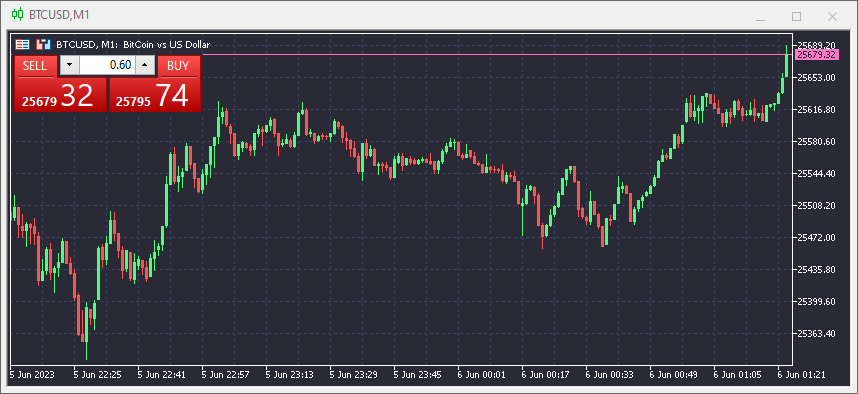Click the 5 Jun 23:13 time label
The image size is (858, 394).
[289, 374]
